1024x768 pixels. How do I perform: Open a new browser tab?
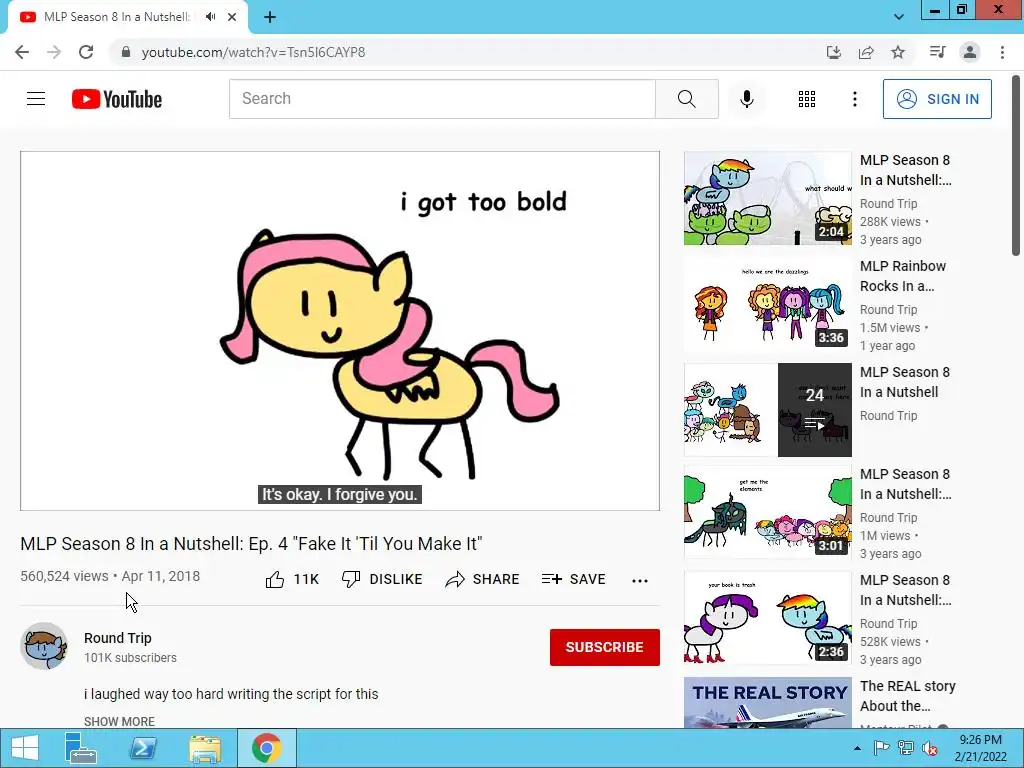pos(270,17)
